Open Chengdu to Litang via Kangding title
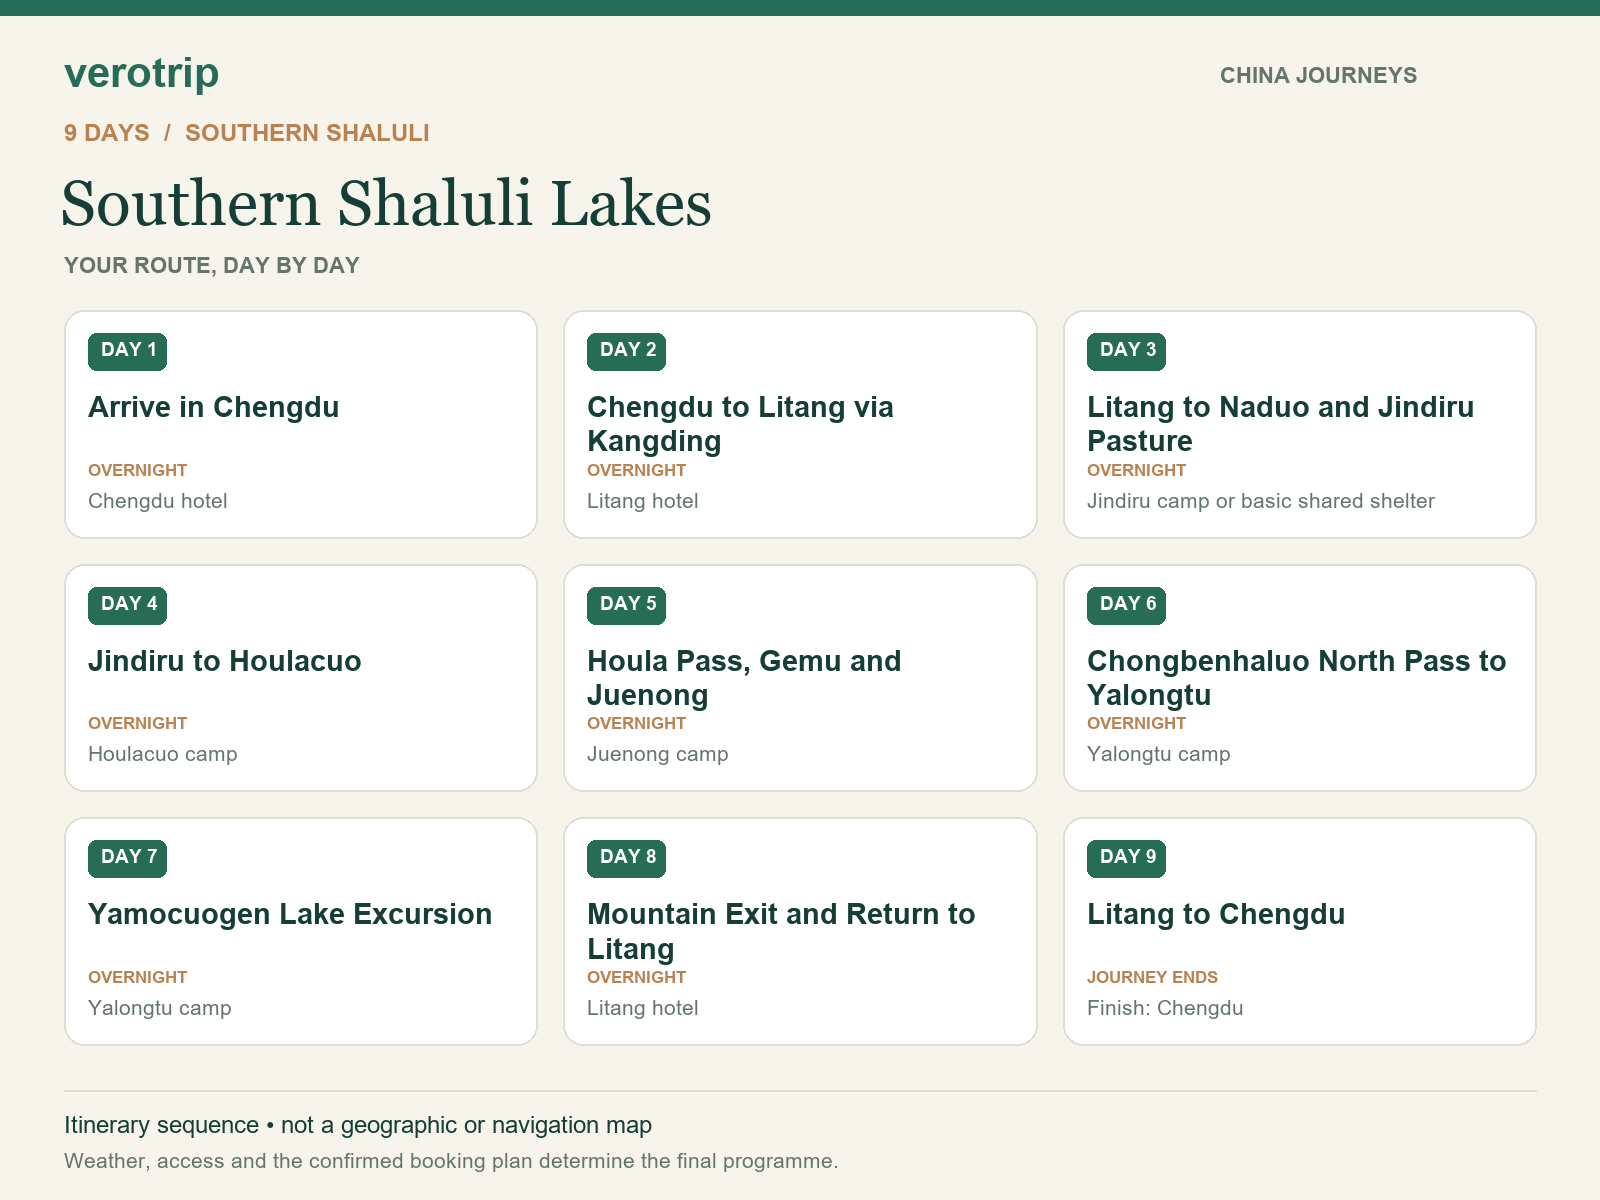 click(740, 424)
